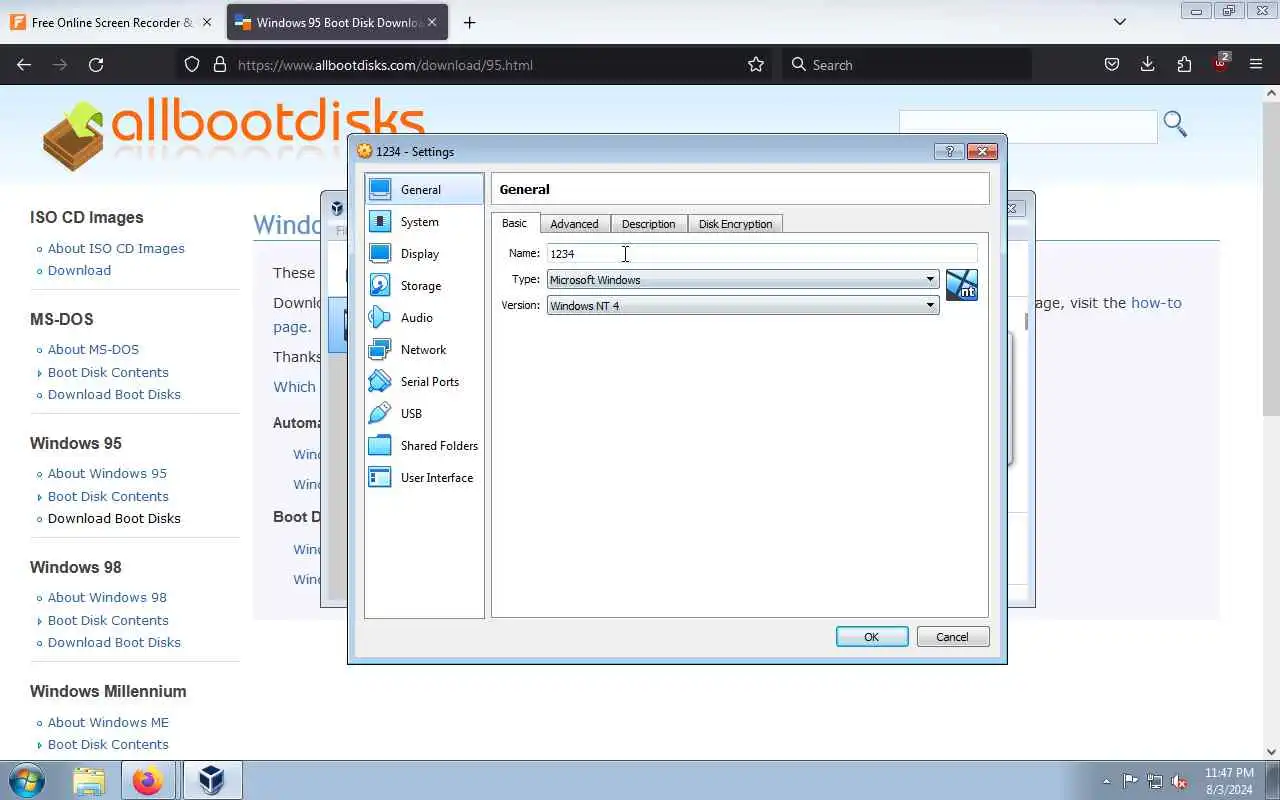Viewport: 1280px width, 800px height.
Task: Switch to the Basic tab
Action: (x=514, y=223)
